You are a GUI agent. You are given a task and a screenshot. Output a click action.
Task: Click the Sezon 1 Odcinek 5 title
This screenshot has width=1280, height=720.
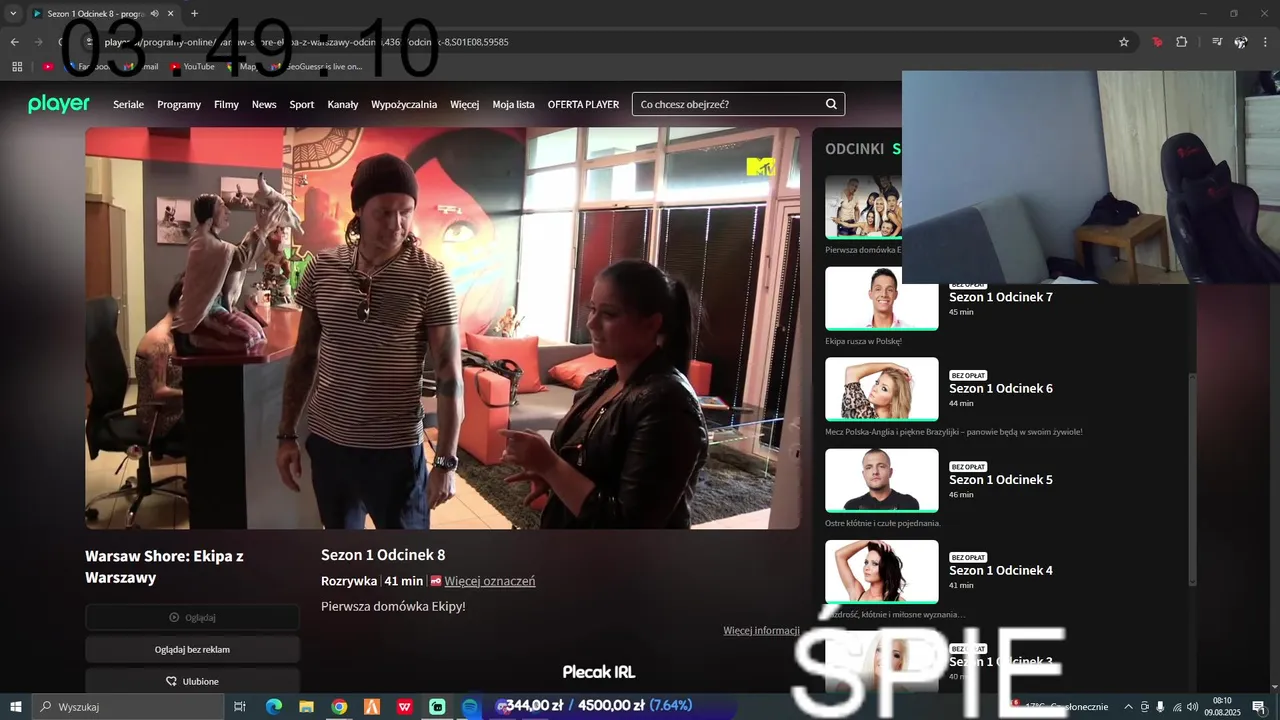point(1001,479)
